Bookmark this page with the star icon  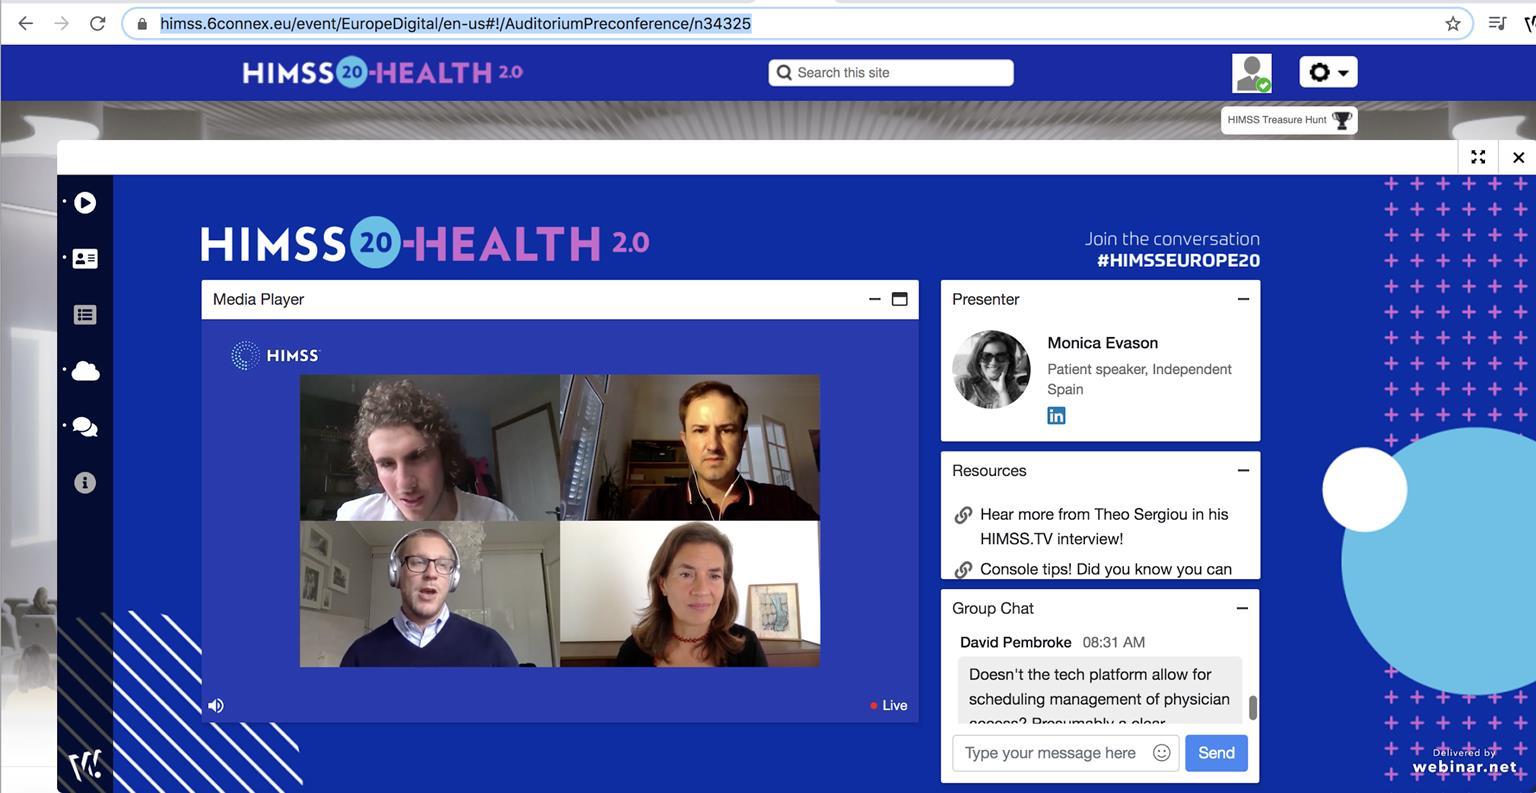pyautogui.click(x=1453, y=23)
